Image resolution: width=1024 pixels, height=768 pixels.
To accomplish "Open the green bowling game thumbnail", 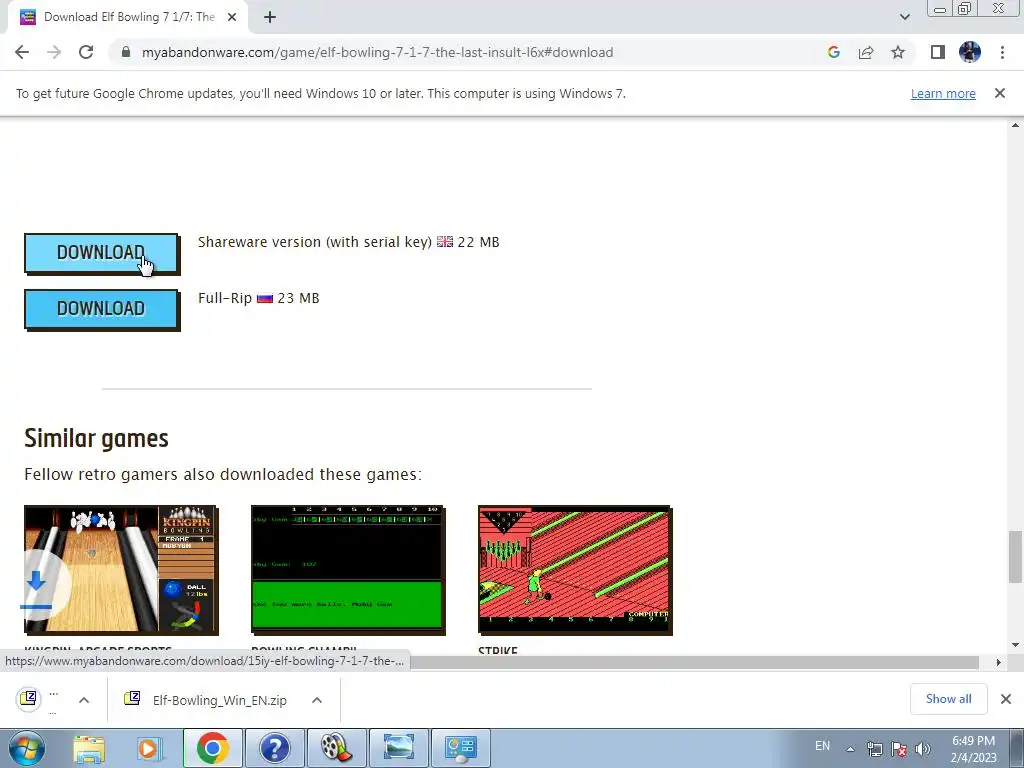I will pyautogui.click(x=348, y=569).
